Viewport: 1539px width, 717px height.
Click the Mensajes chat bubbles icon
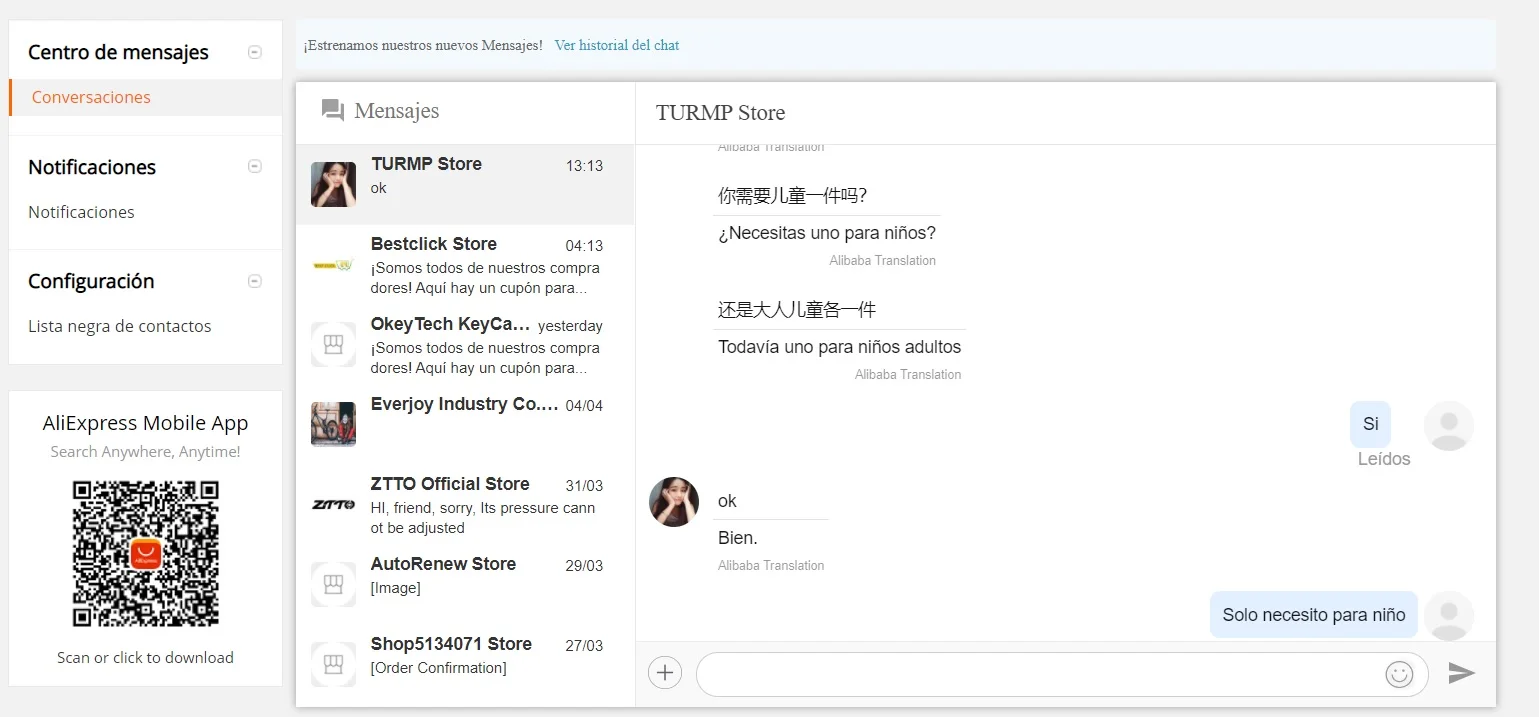[x=333, y=111]
